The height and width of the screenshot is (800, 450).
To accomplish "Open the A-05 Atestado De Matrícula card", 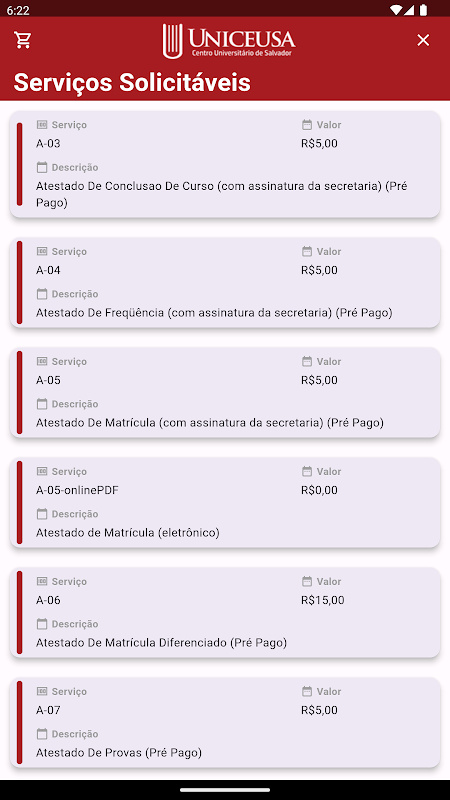I will [225, 392].
